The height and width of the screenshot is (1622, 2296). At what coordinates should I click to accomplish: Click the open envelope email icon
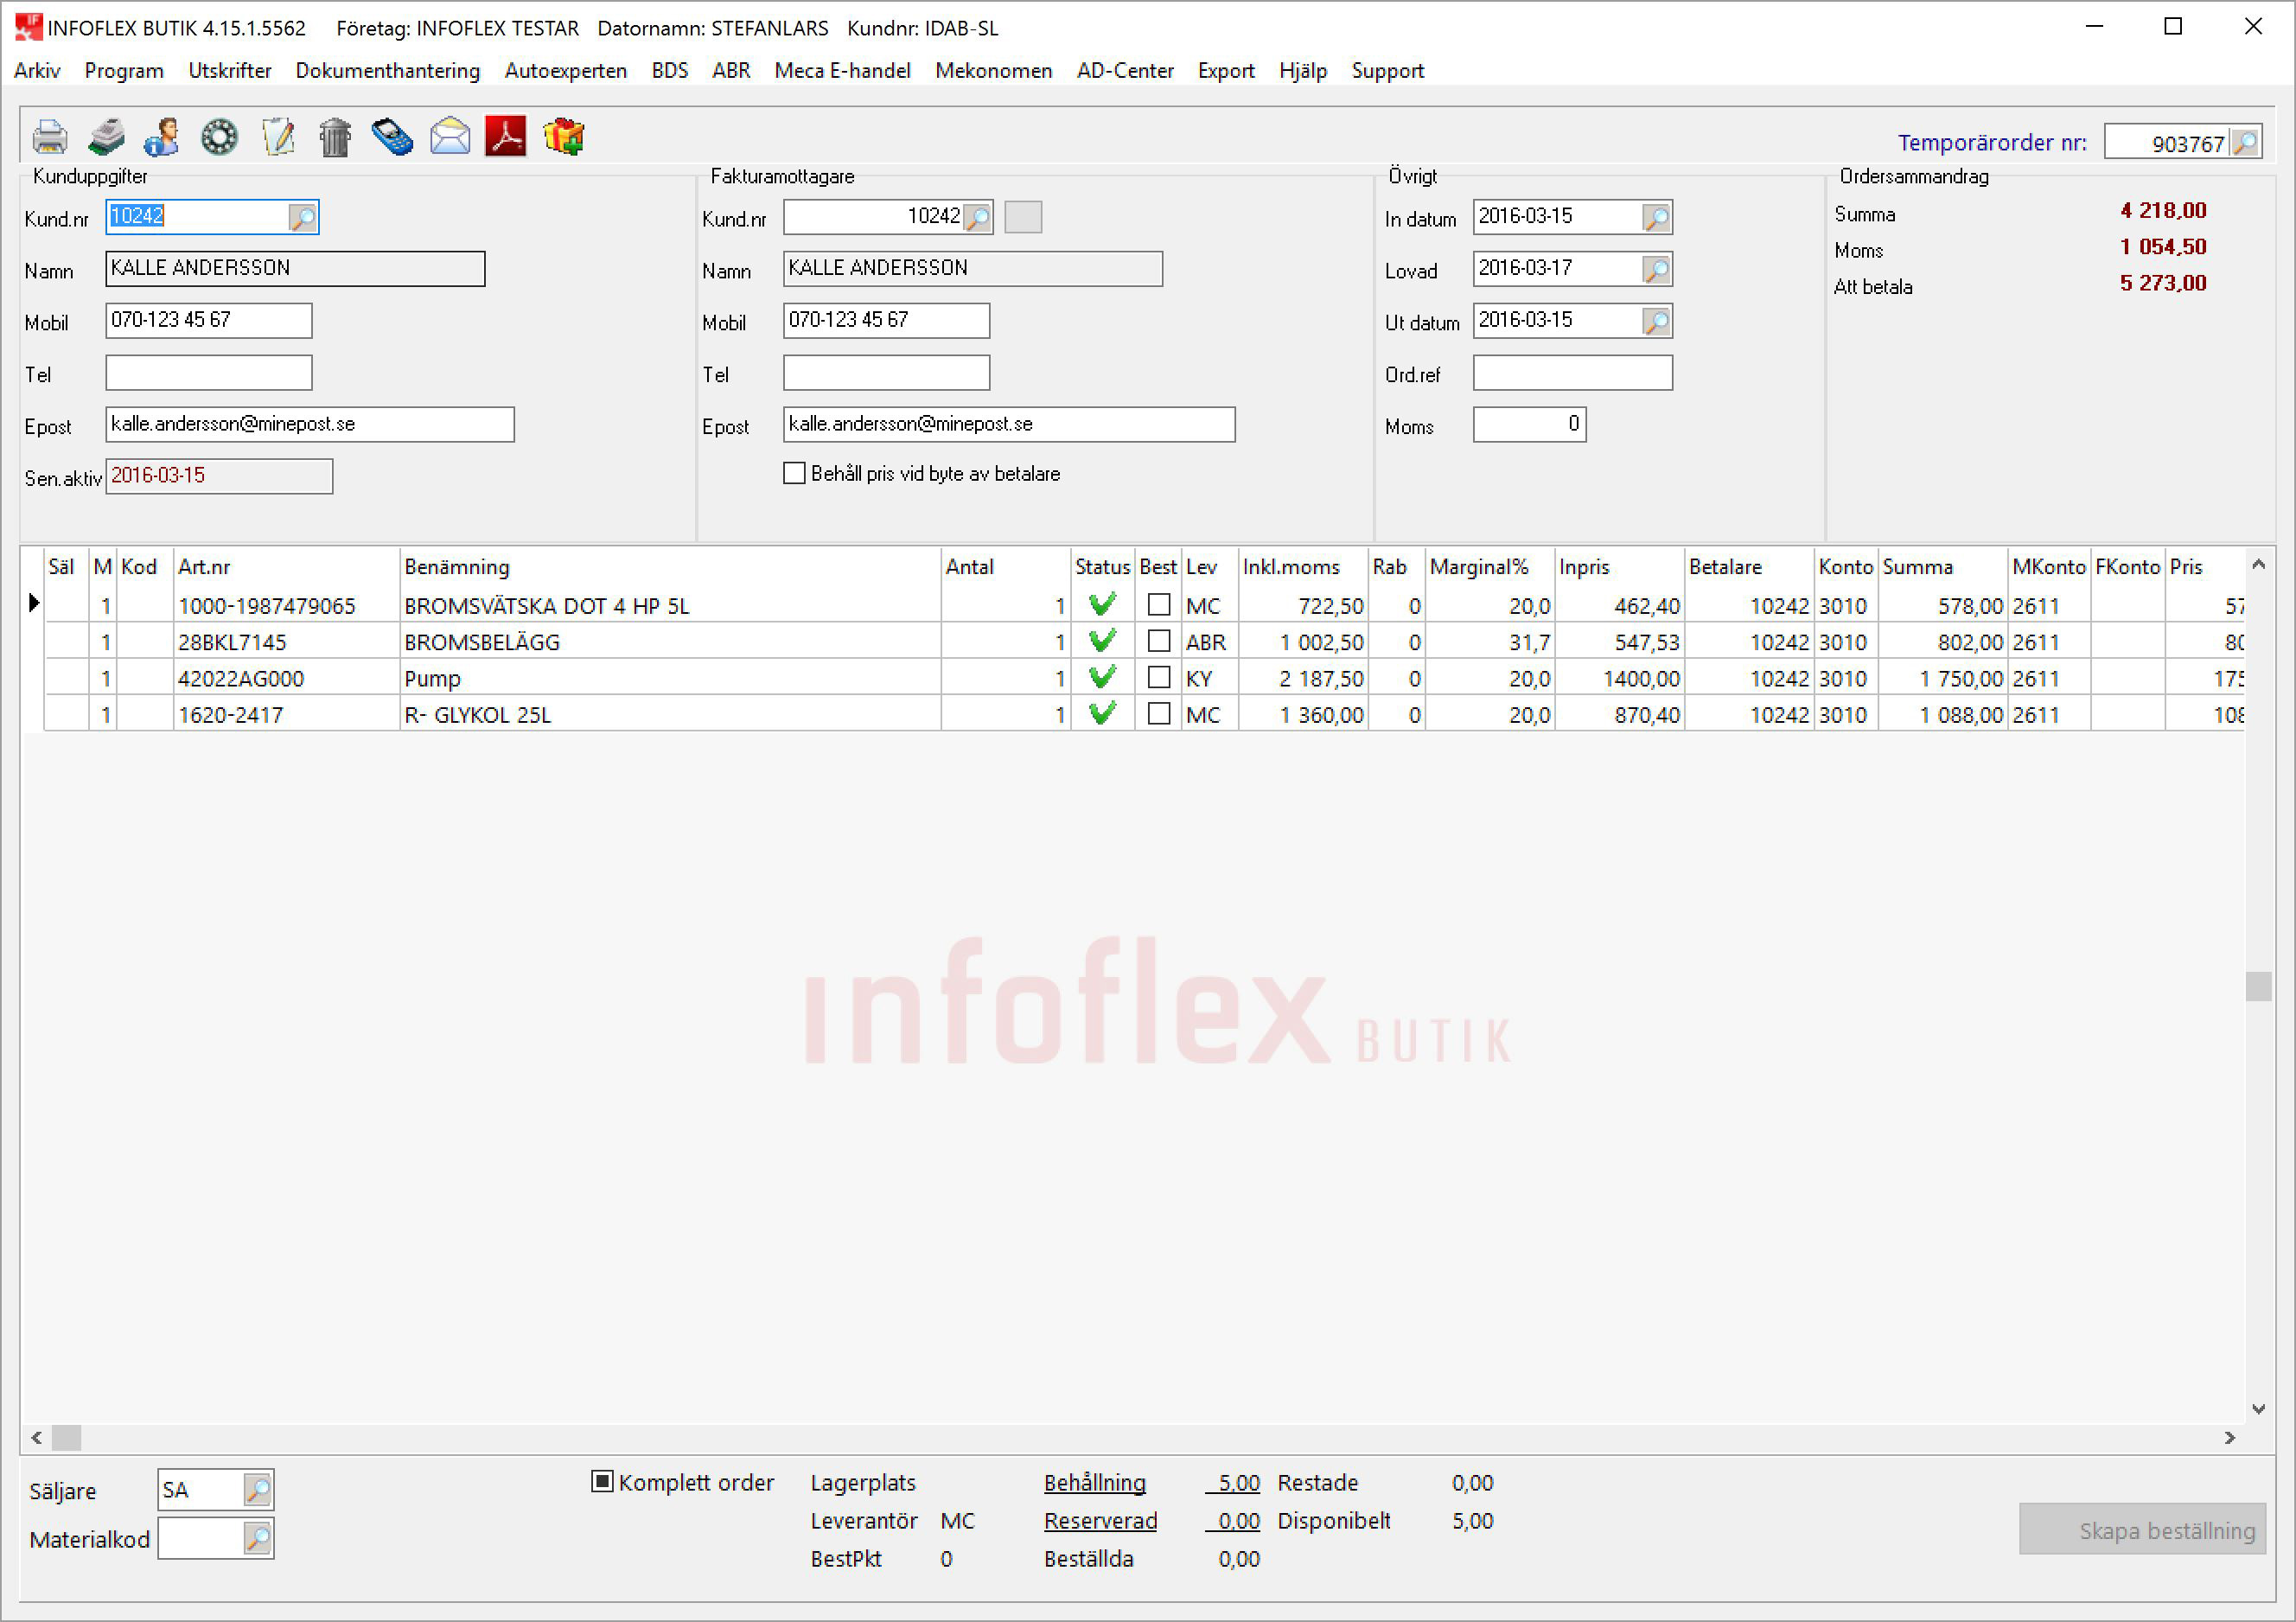[x=450, y=137]
